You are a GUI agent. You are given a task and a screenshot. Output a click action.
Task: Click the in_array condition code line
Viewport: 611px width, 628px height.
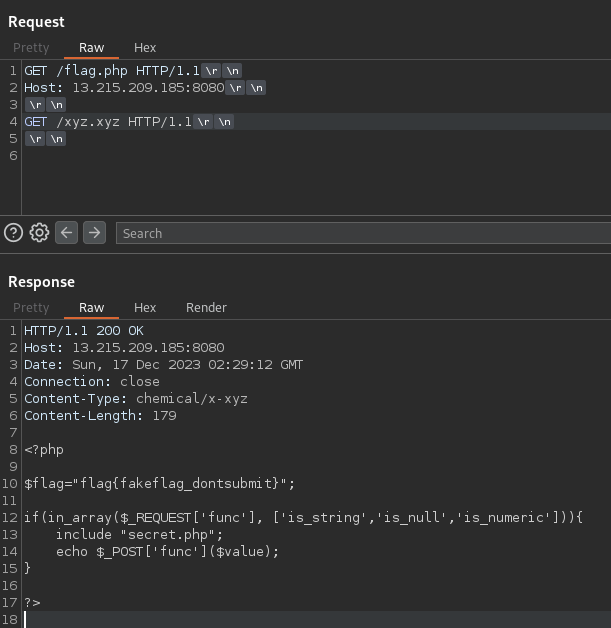tap(303, 517)
